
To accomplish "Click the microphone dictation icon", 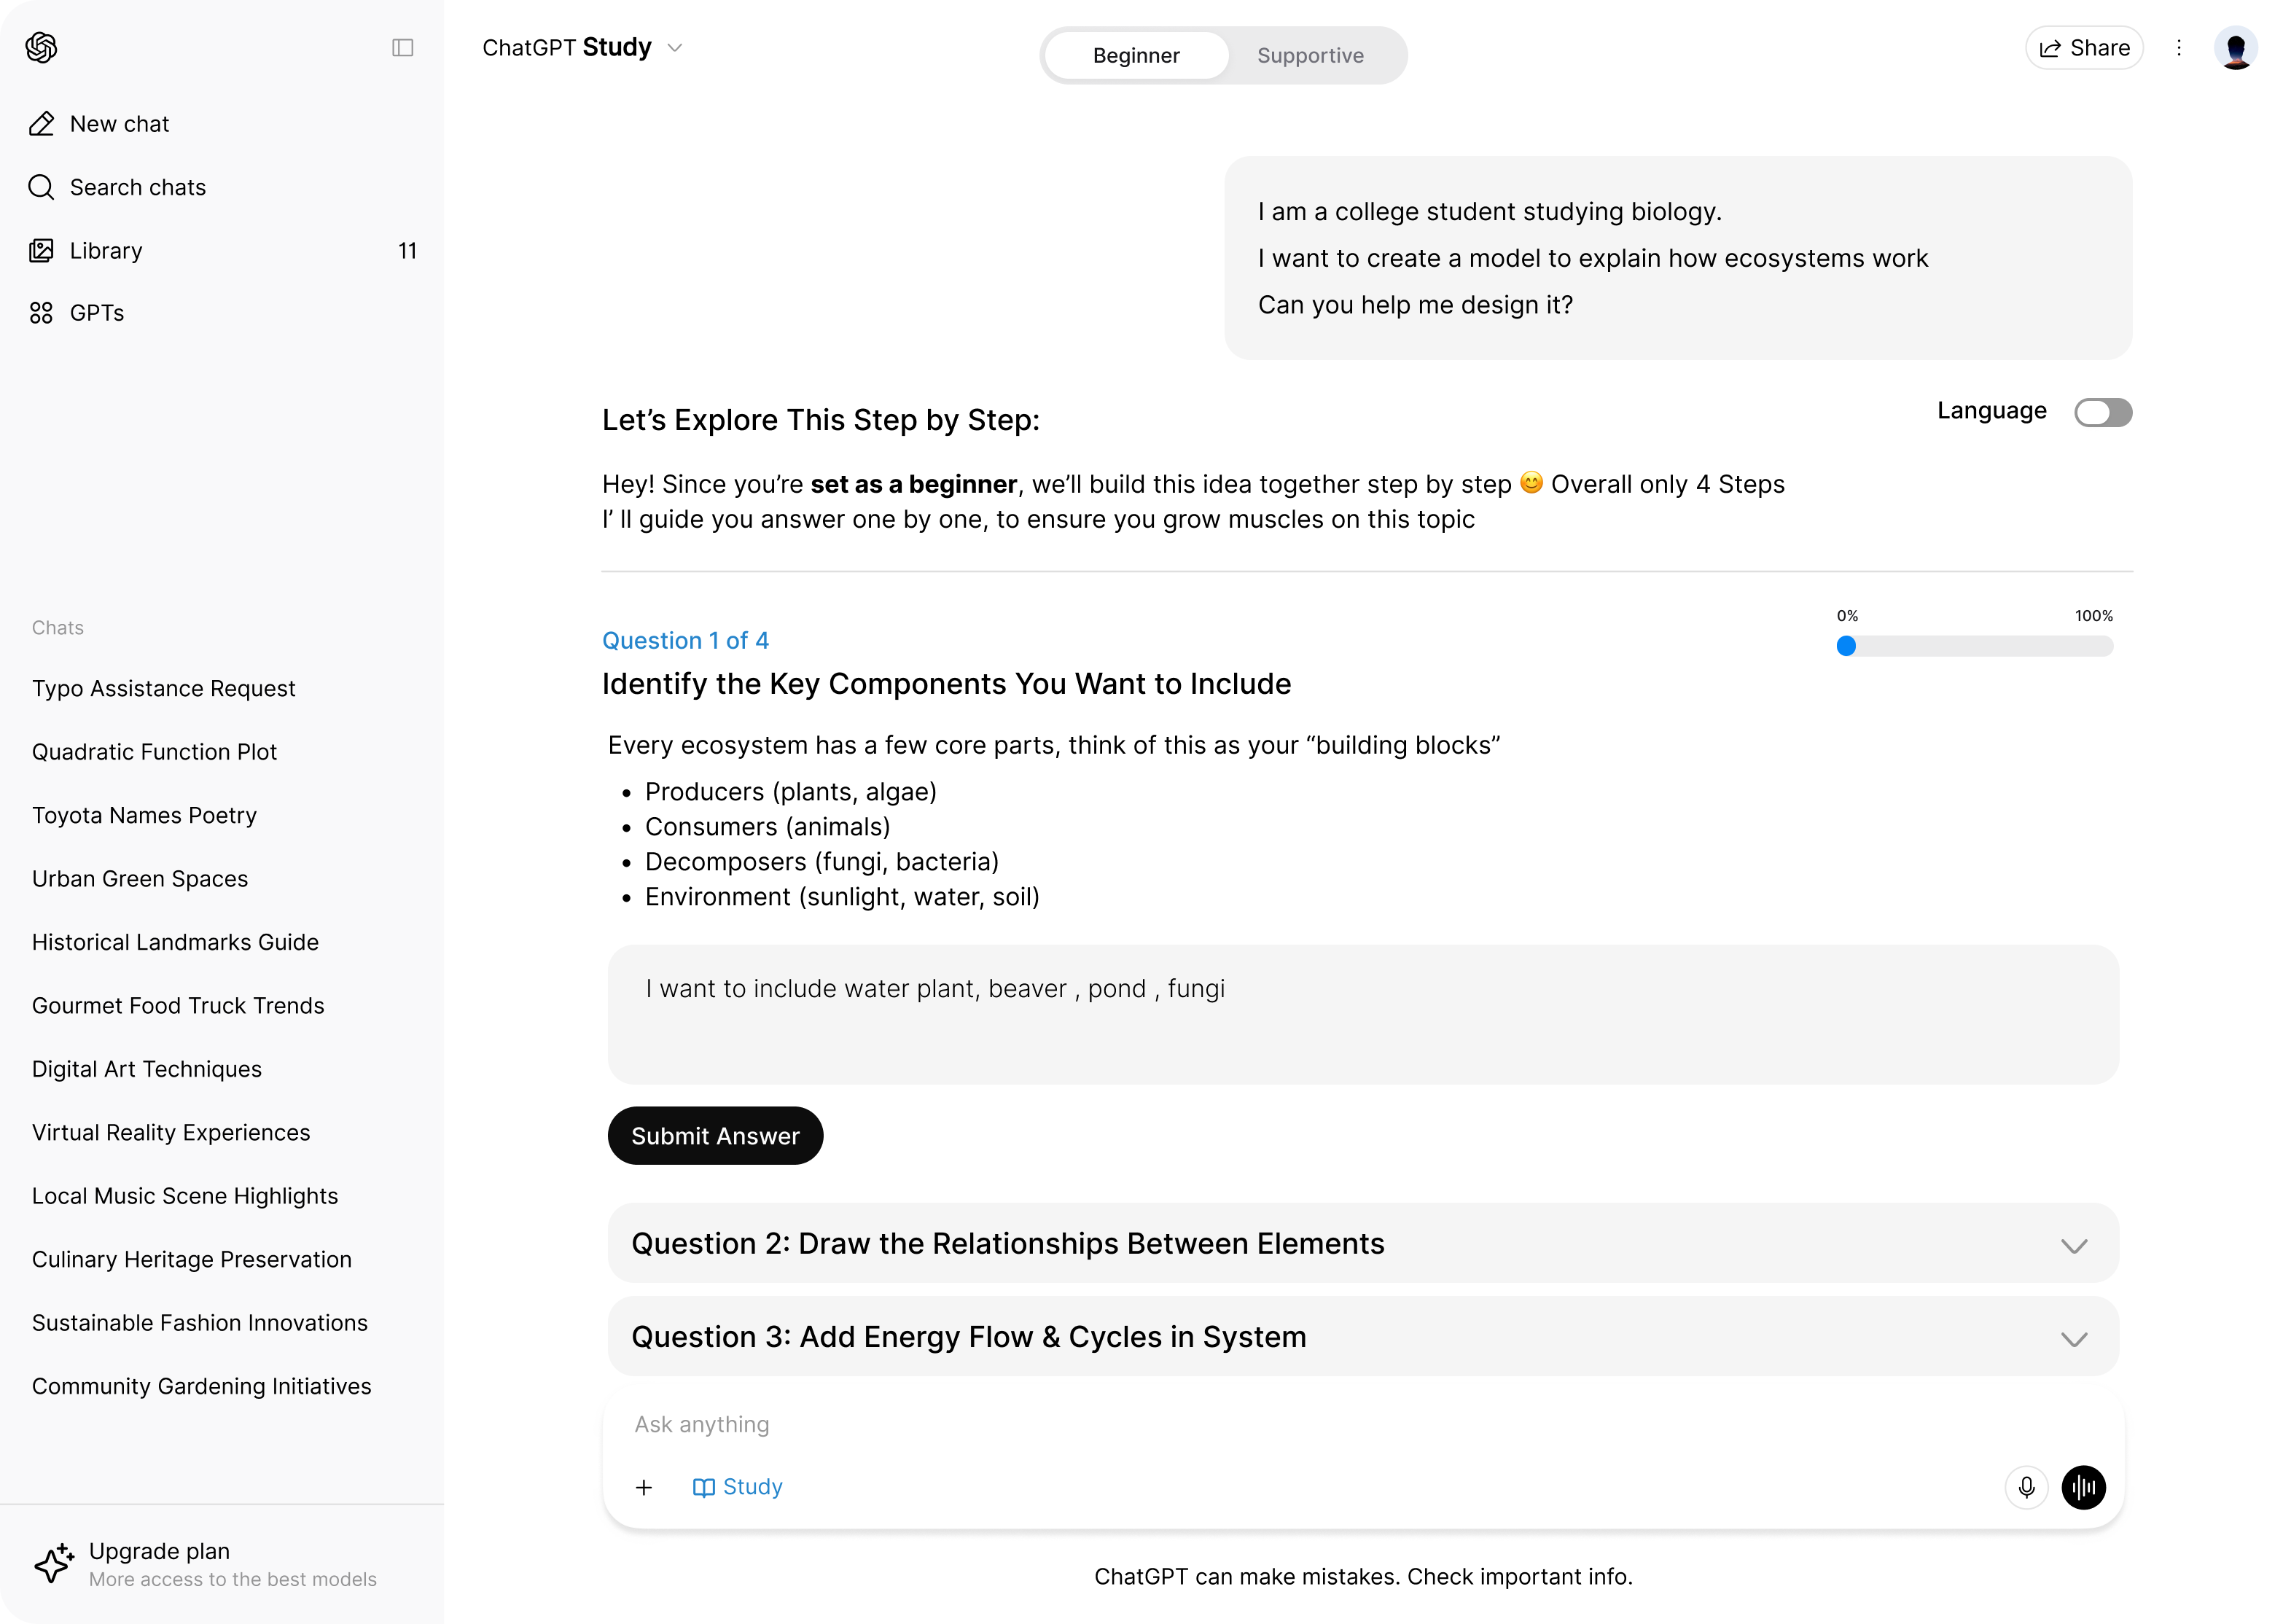I will (2026, 1487).
